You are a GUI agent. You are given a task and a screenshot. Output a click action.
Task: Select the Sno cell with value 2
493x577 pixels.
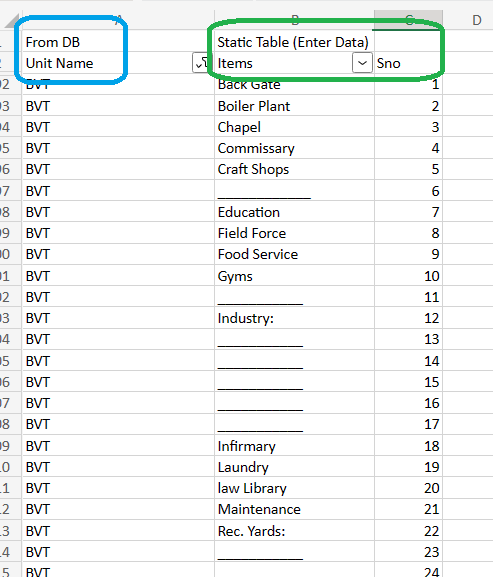[408, 106]
